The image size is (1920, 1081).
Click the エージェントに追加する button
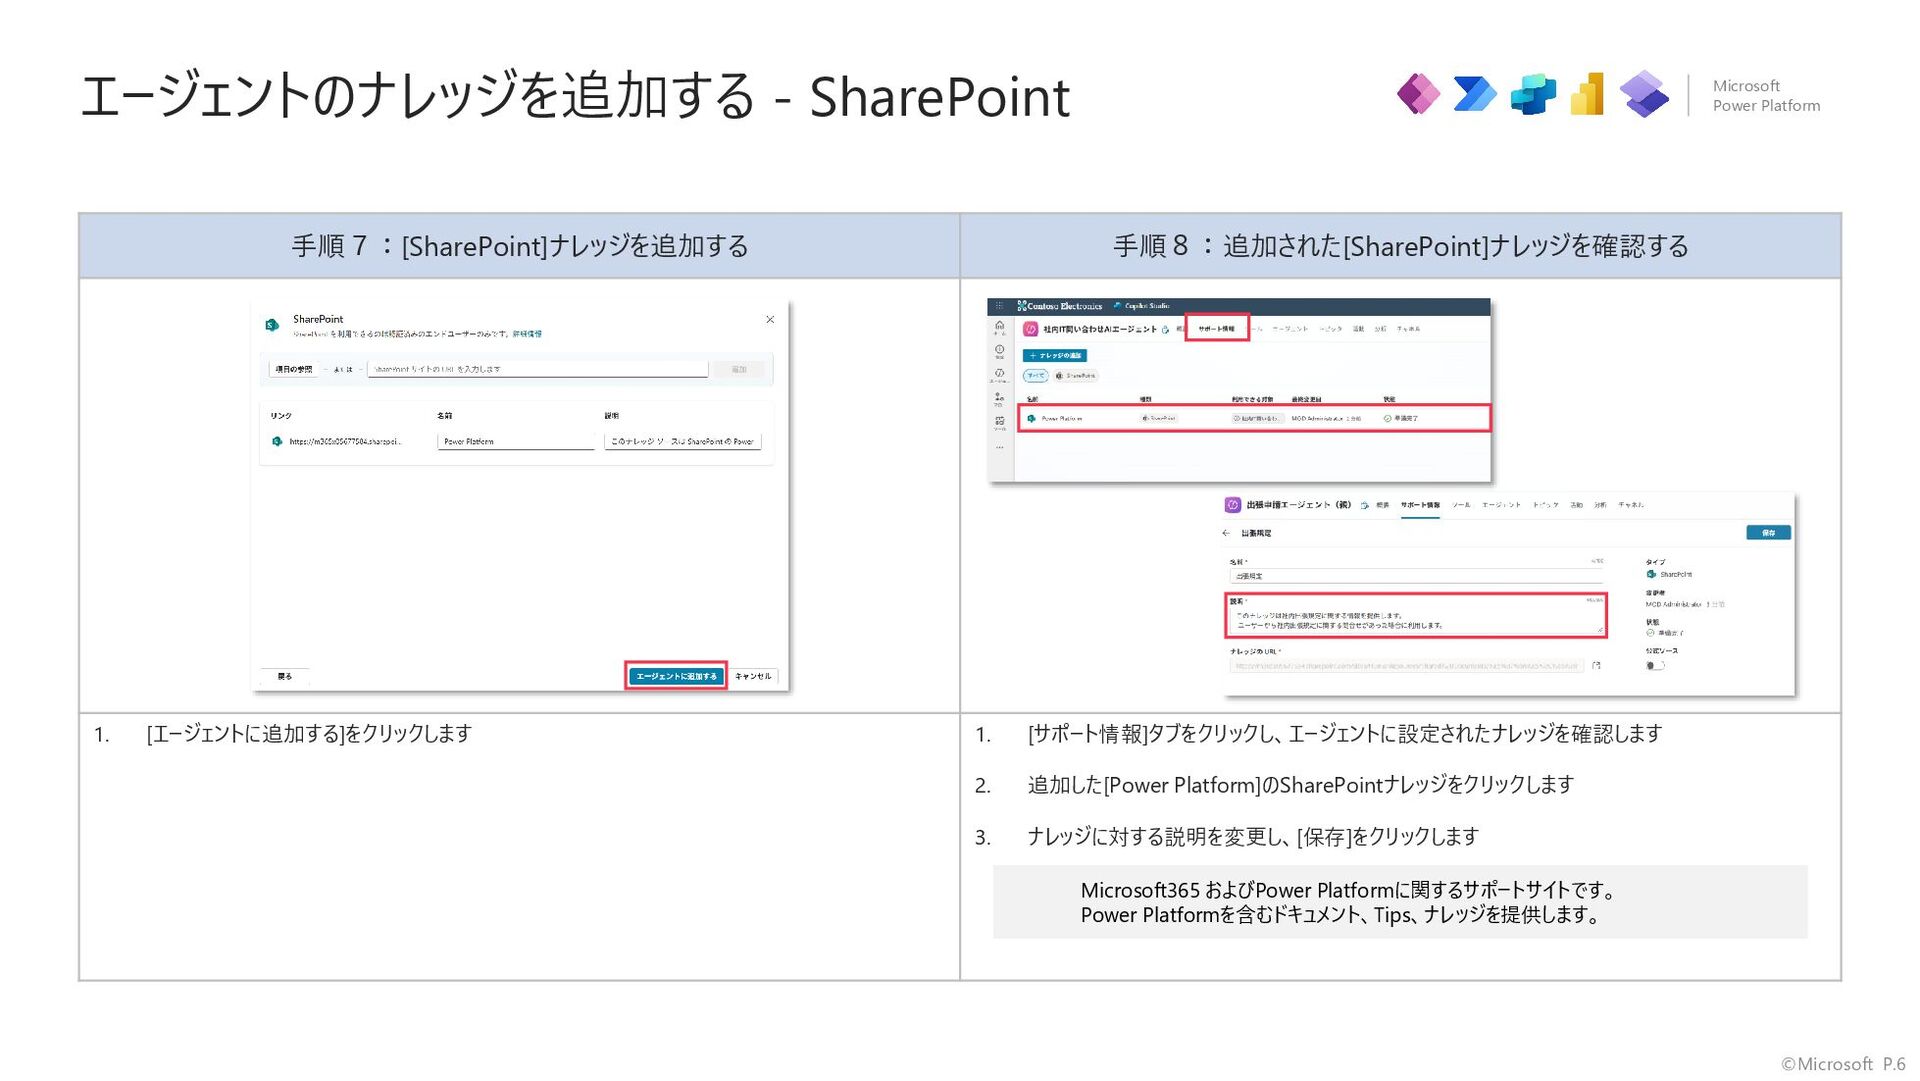(676, 676)
